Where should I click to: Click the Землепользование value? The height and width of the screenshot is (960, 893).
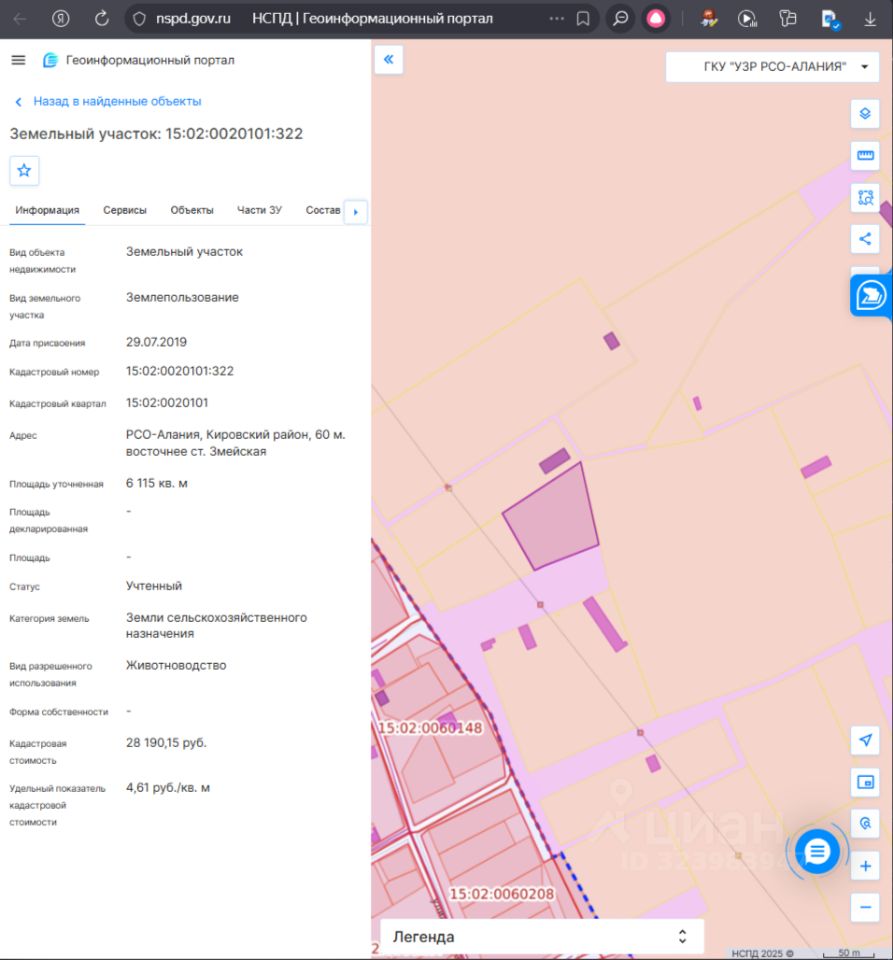point(182,298)
